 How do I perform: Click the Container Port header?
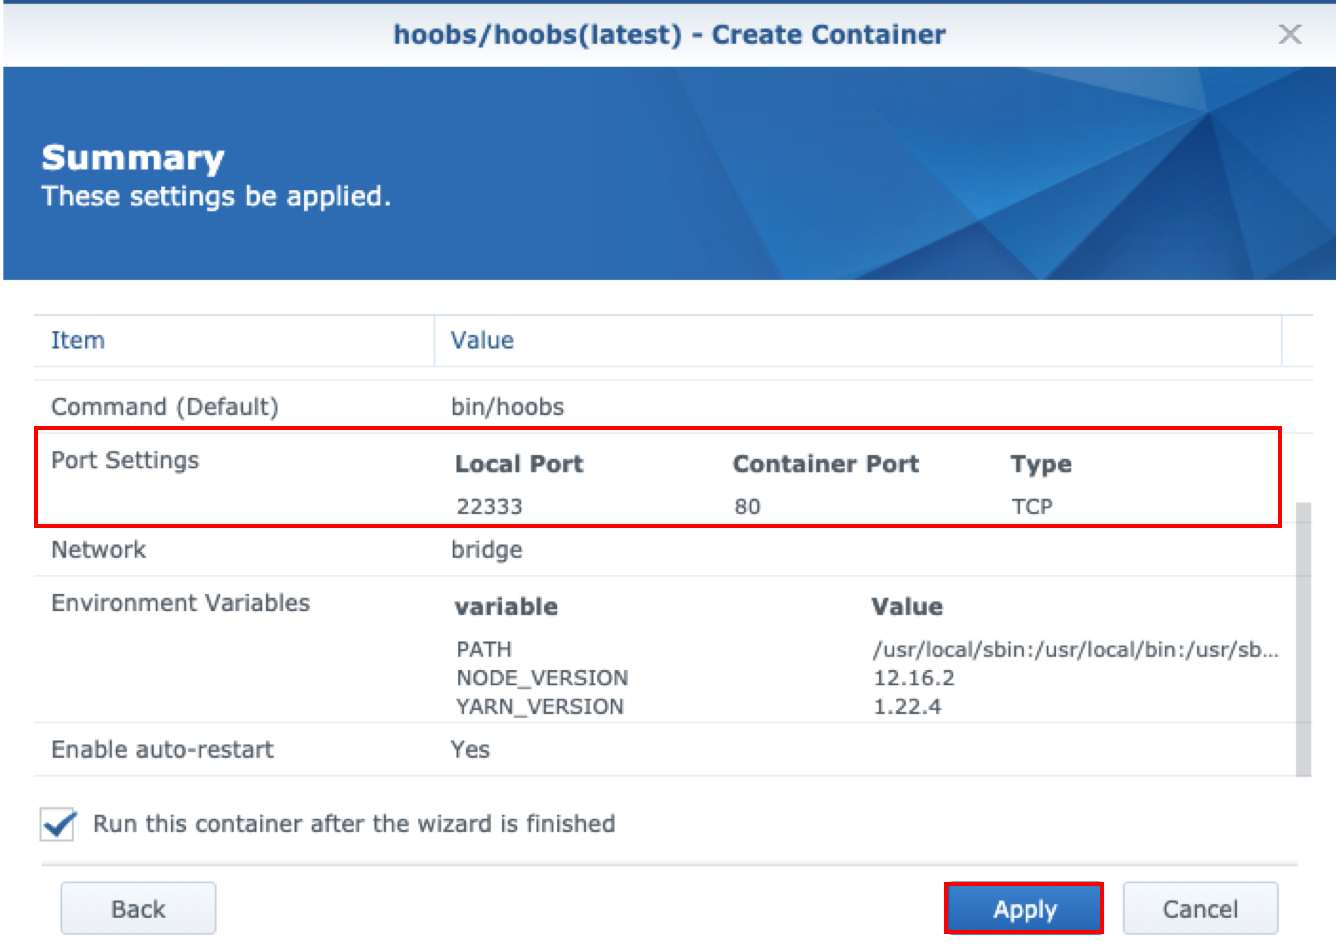pos(826,464)
